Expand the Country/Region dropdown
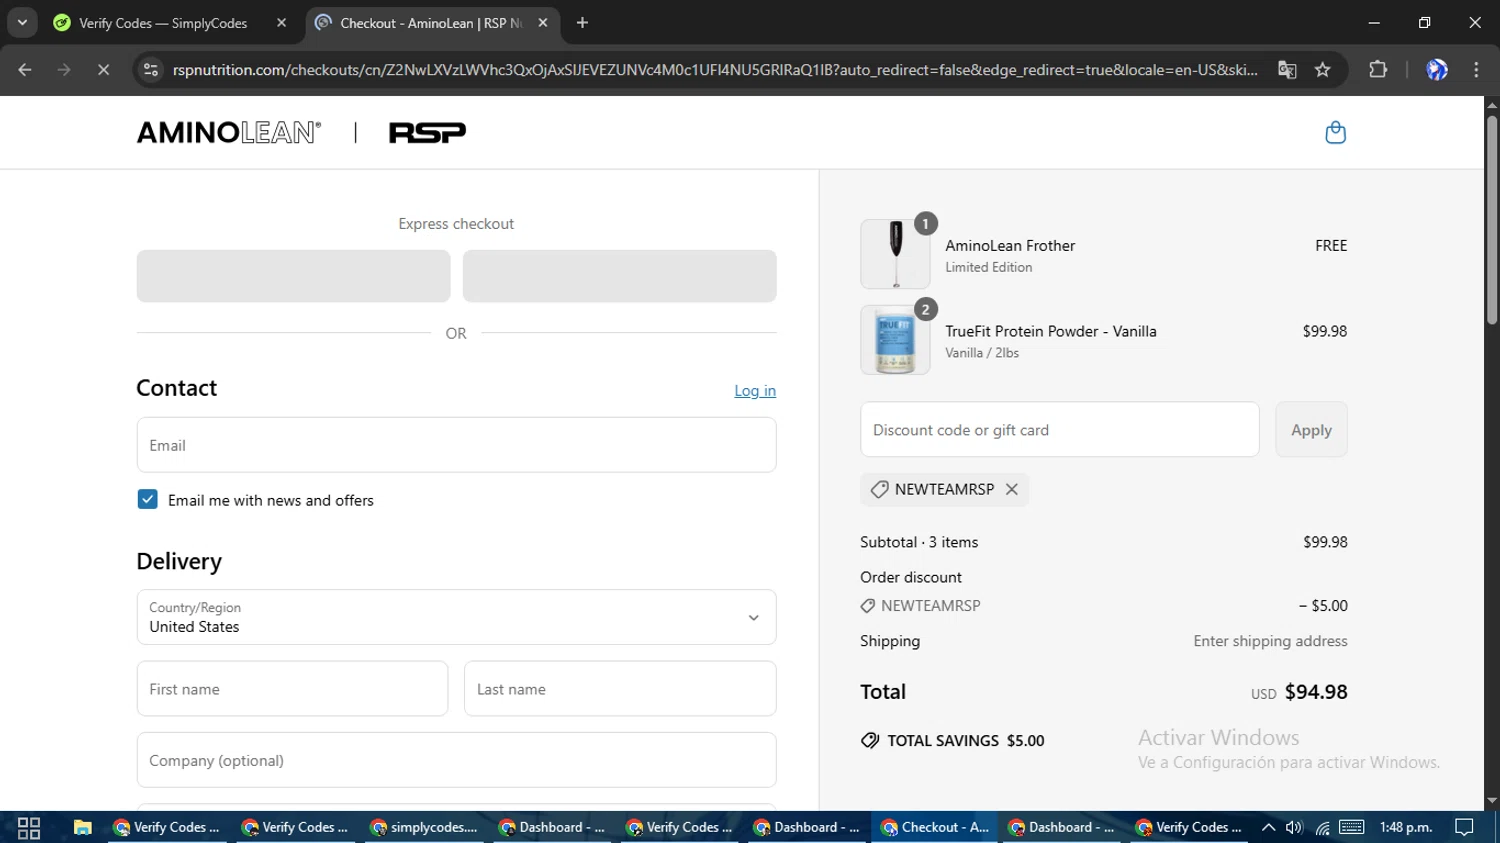This screenshot has width=1500, height=843. pos(456,617)
